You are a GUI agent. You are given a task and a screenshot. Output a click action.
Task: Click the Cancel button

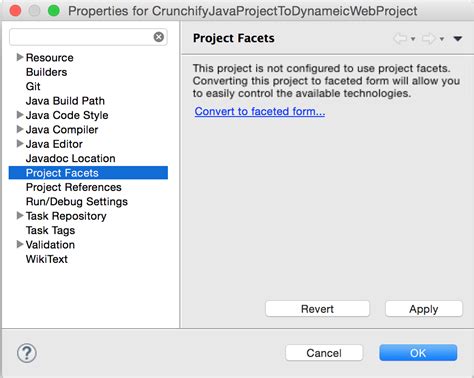coord(324,353)
